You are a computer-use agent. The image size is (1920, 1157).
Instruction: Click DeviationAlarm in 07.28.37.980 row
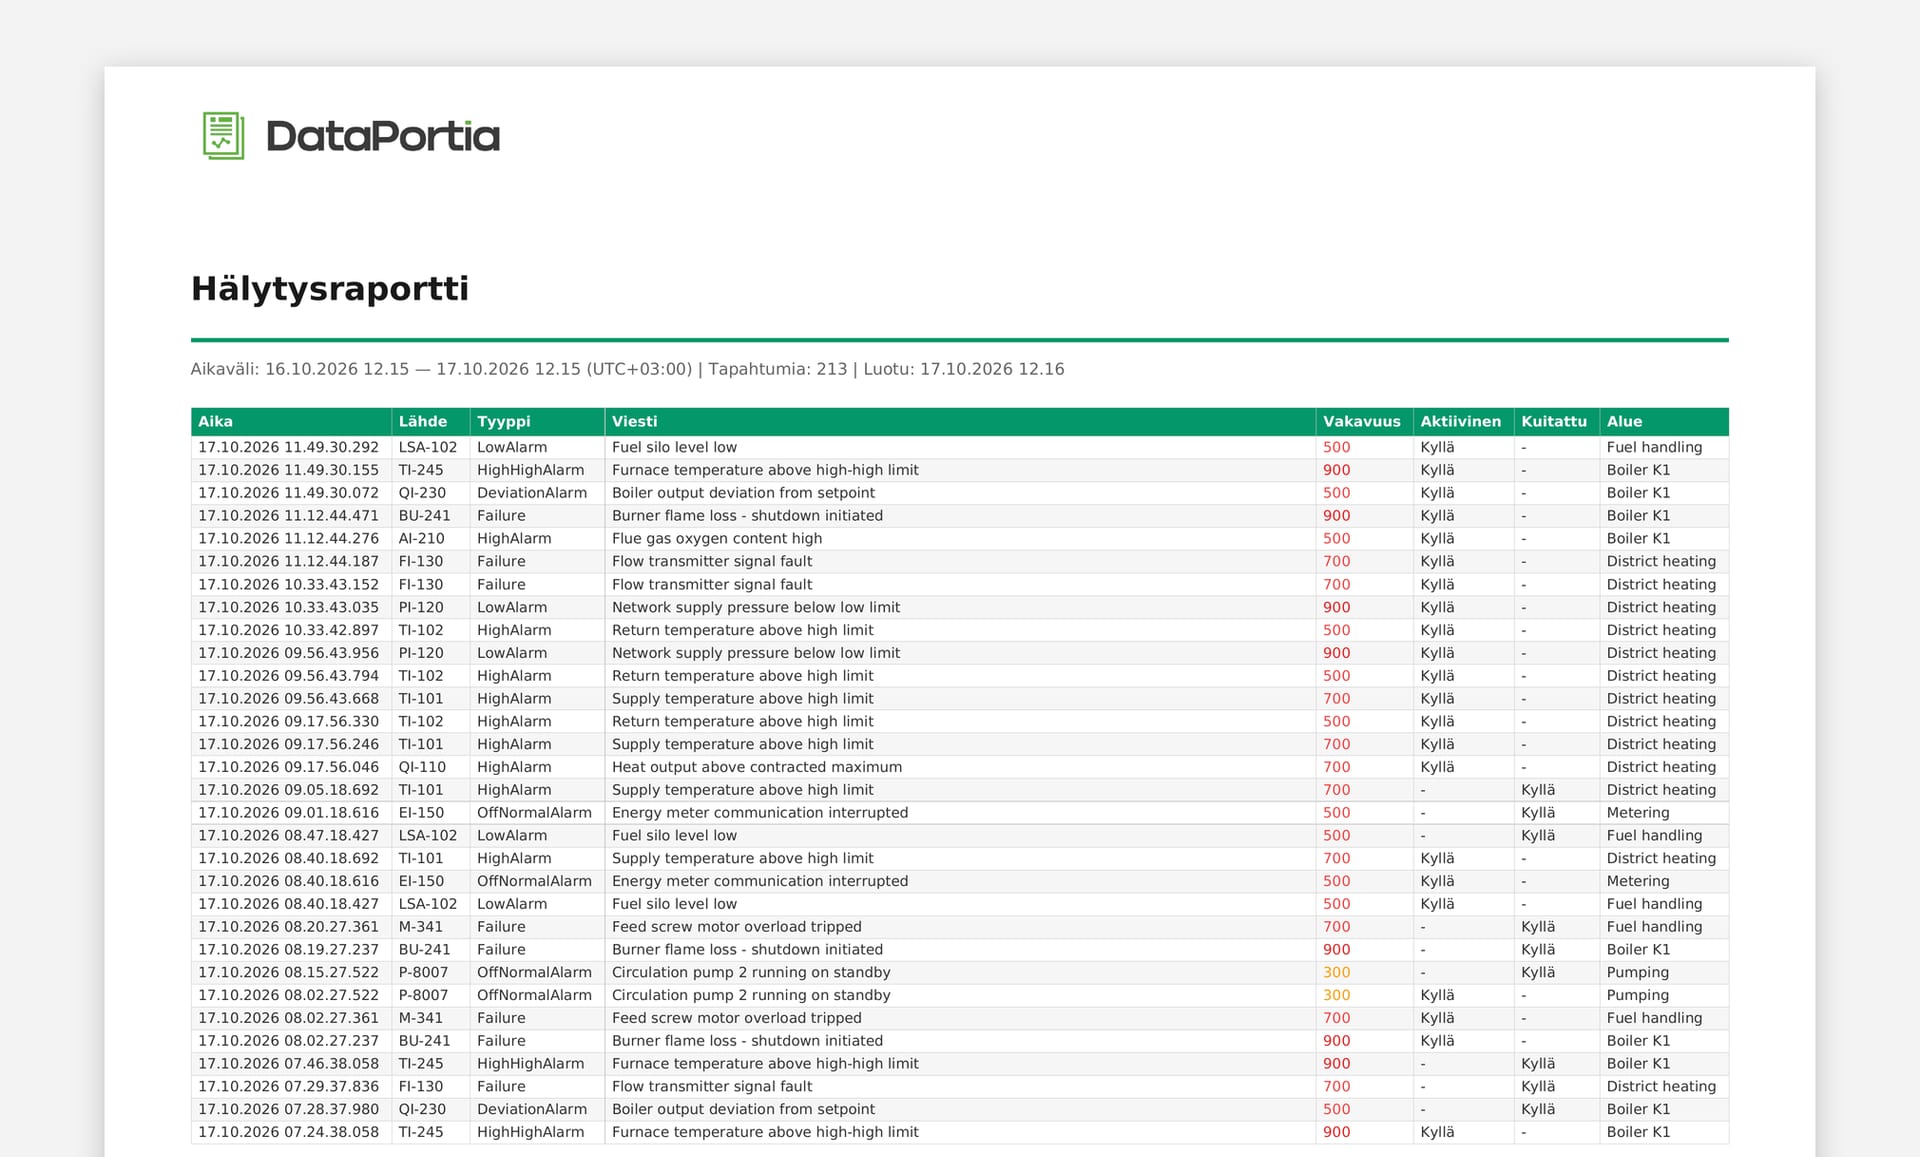point(532,1109)
